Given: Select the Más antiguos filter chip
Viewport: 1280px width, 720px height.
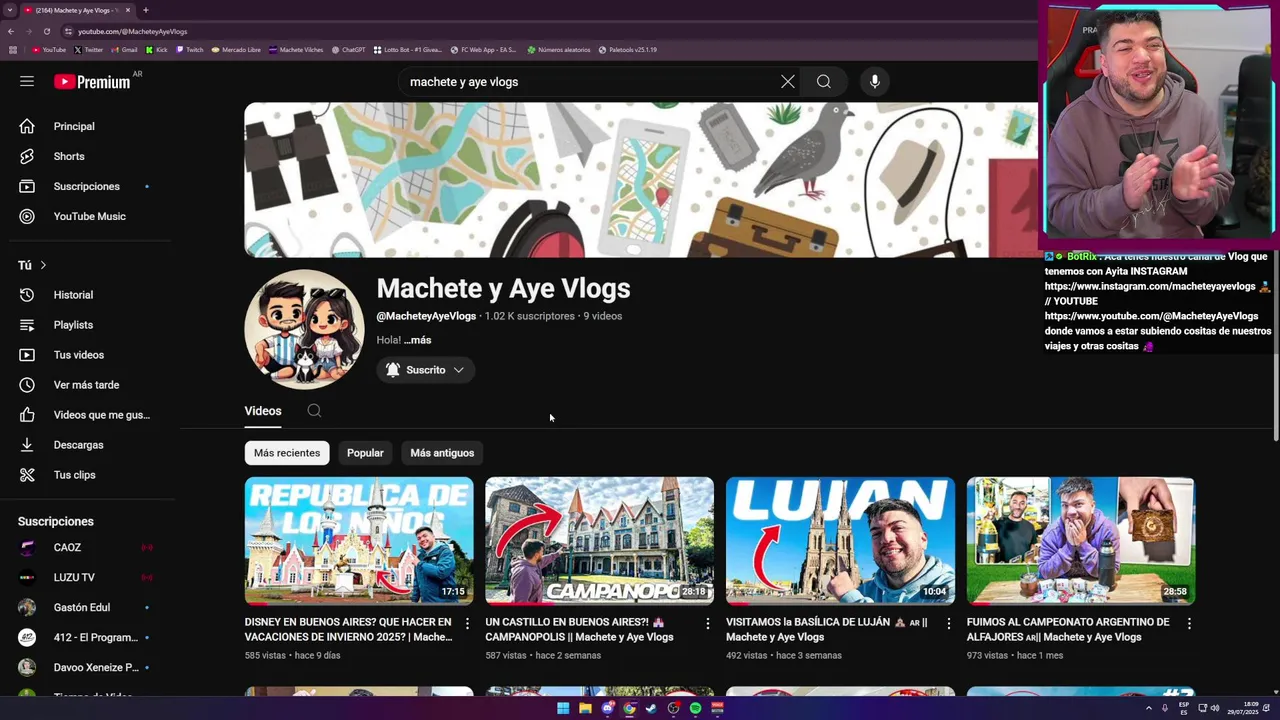Looking at the screenshot, I should (442, 453).
